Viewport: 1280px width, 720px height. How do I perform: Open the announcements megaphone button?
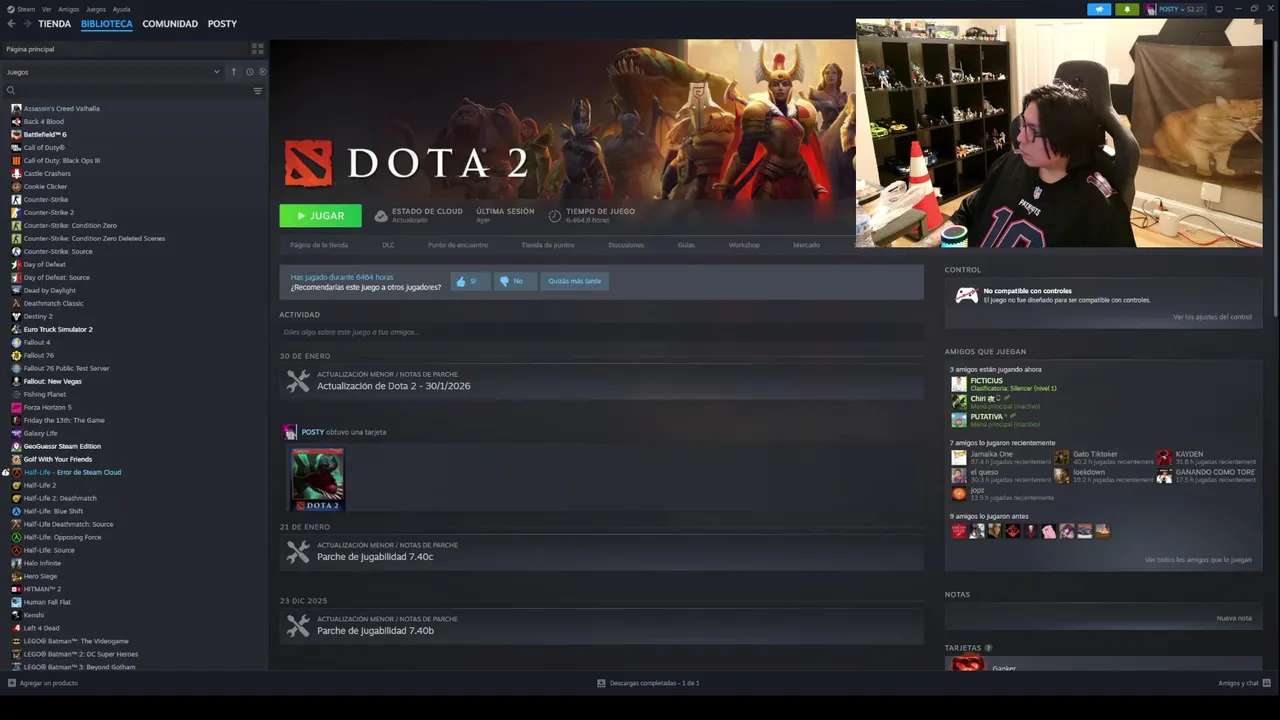pyautogui.click(x=1099, y=9)
